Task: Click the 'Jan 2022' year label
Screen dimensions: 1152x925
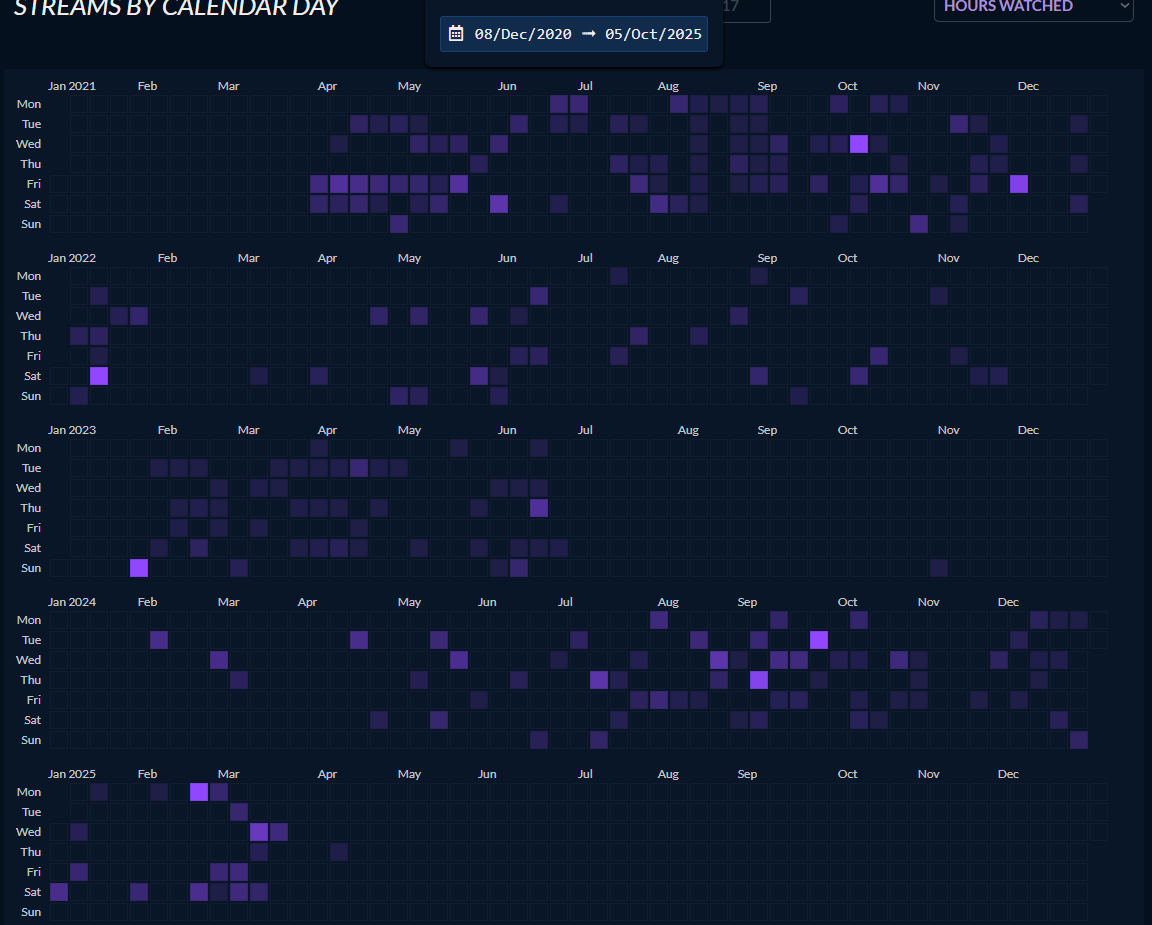Action: [x=72, y=258]
